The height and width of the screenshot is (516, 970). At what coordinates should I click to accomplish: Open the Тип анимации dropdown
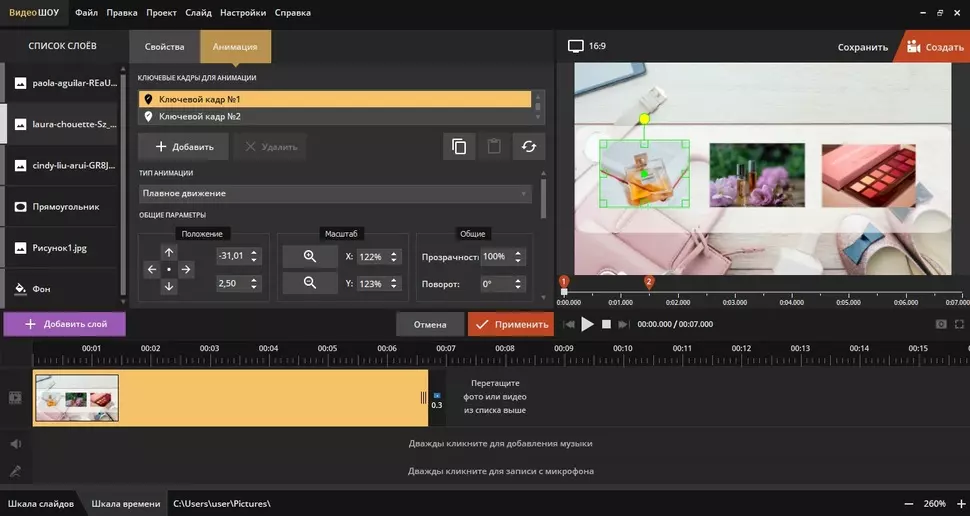coord(335,193)
